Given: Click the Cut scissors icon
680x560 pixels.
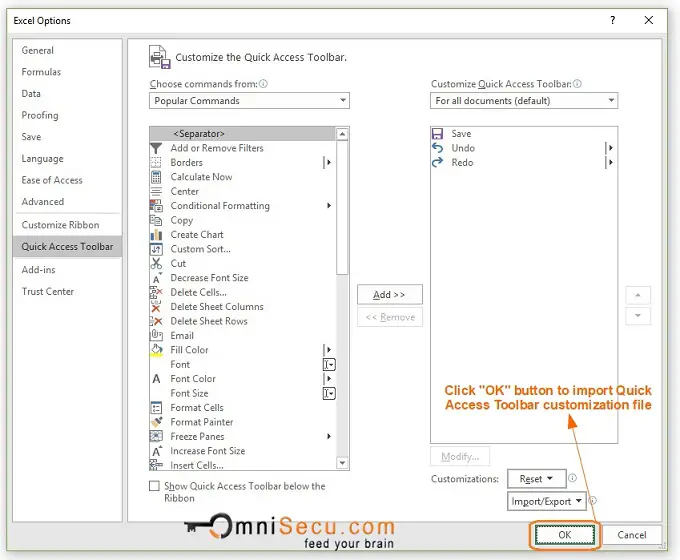Looking at the screenshot, I should (156, 263).
